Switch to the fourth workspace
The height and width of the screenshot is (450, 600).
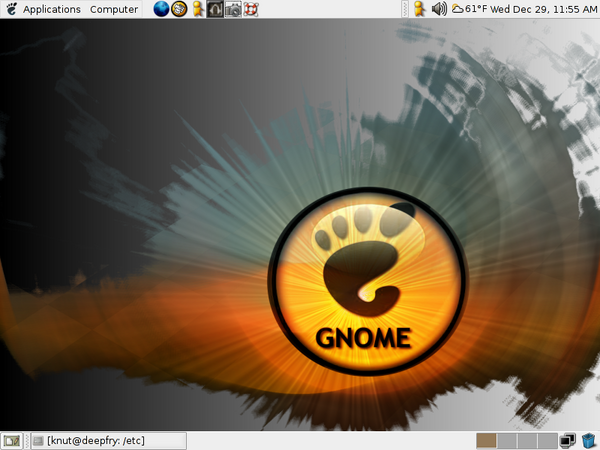547,441
